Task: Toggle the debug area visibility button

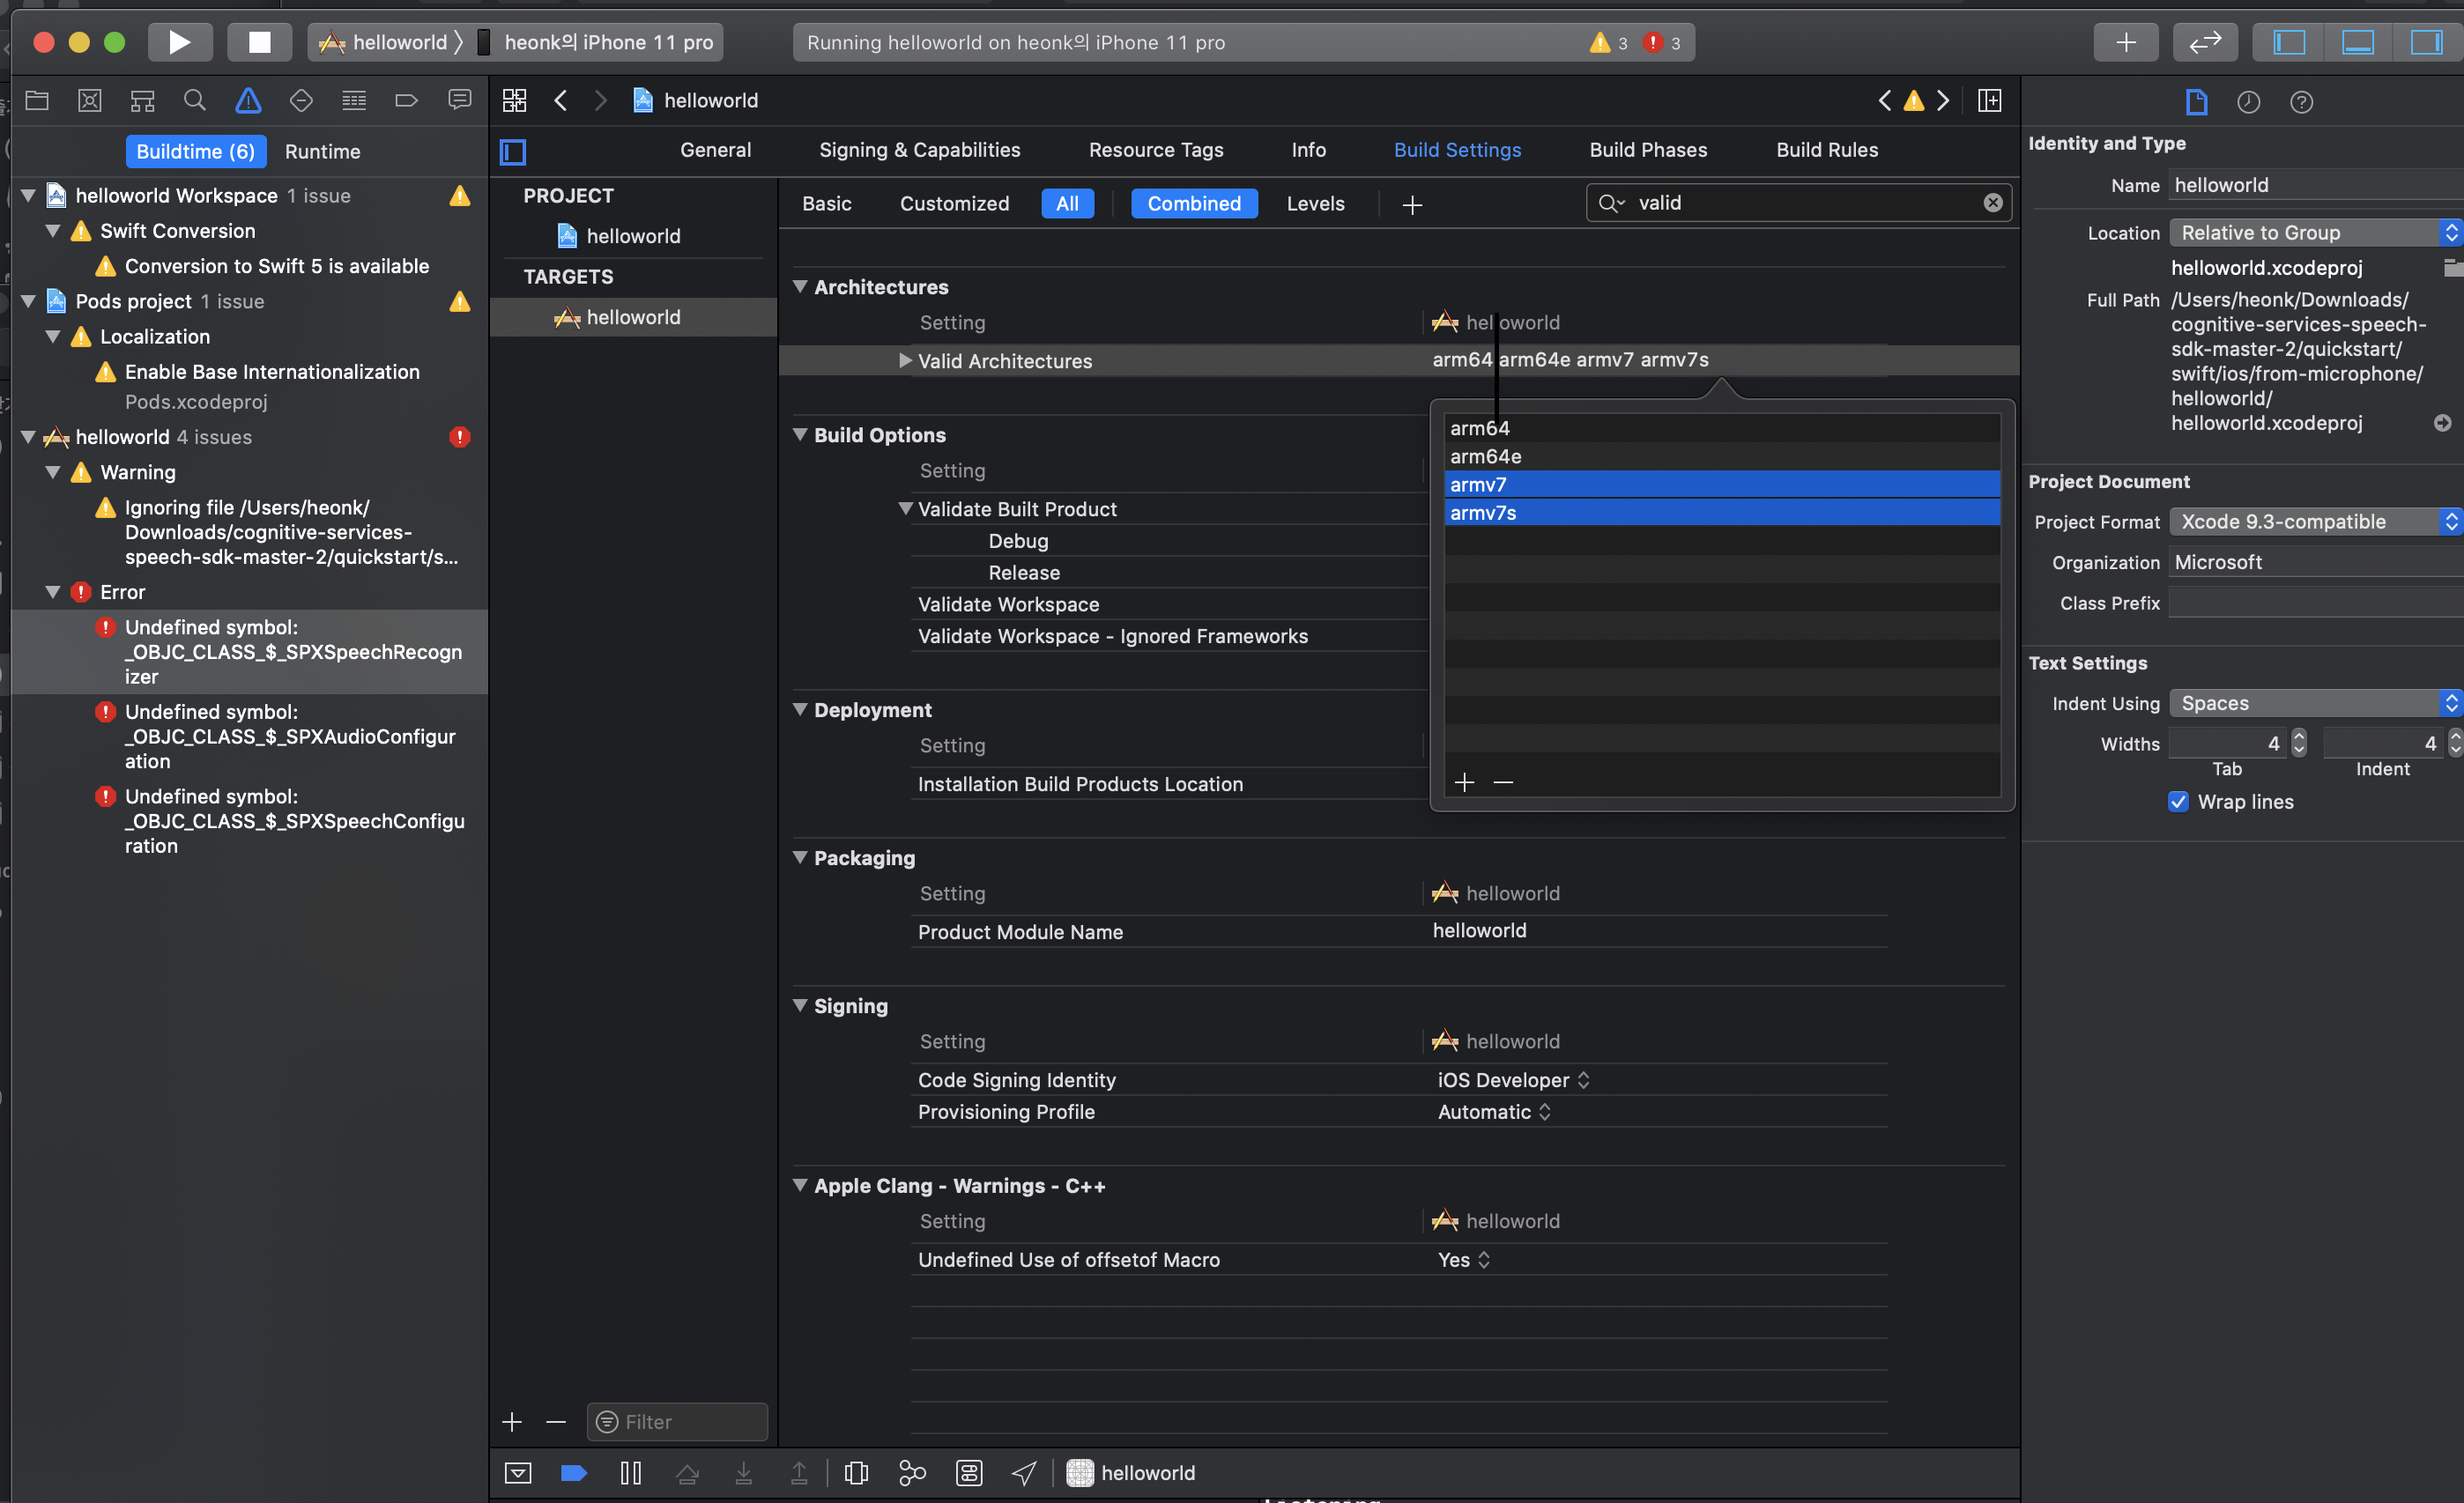Action: (2357, 42)
